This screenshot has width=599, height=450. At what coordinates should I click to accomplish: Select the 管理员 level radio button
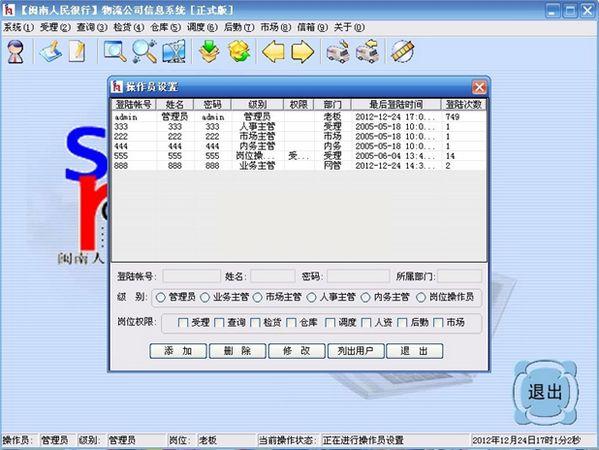(161, 297)
